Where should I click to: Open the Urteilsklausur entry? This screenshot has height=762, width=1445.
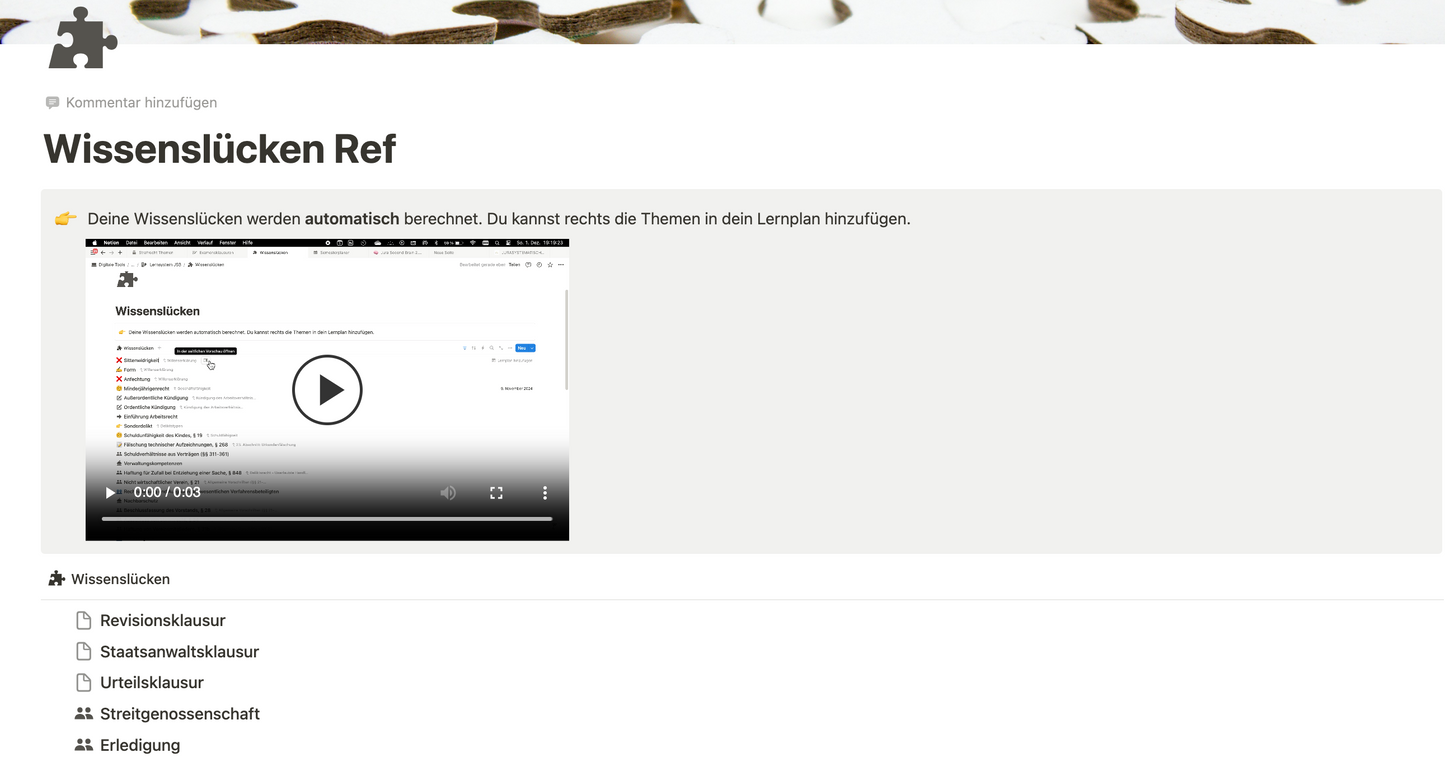[152, 683]
